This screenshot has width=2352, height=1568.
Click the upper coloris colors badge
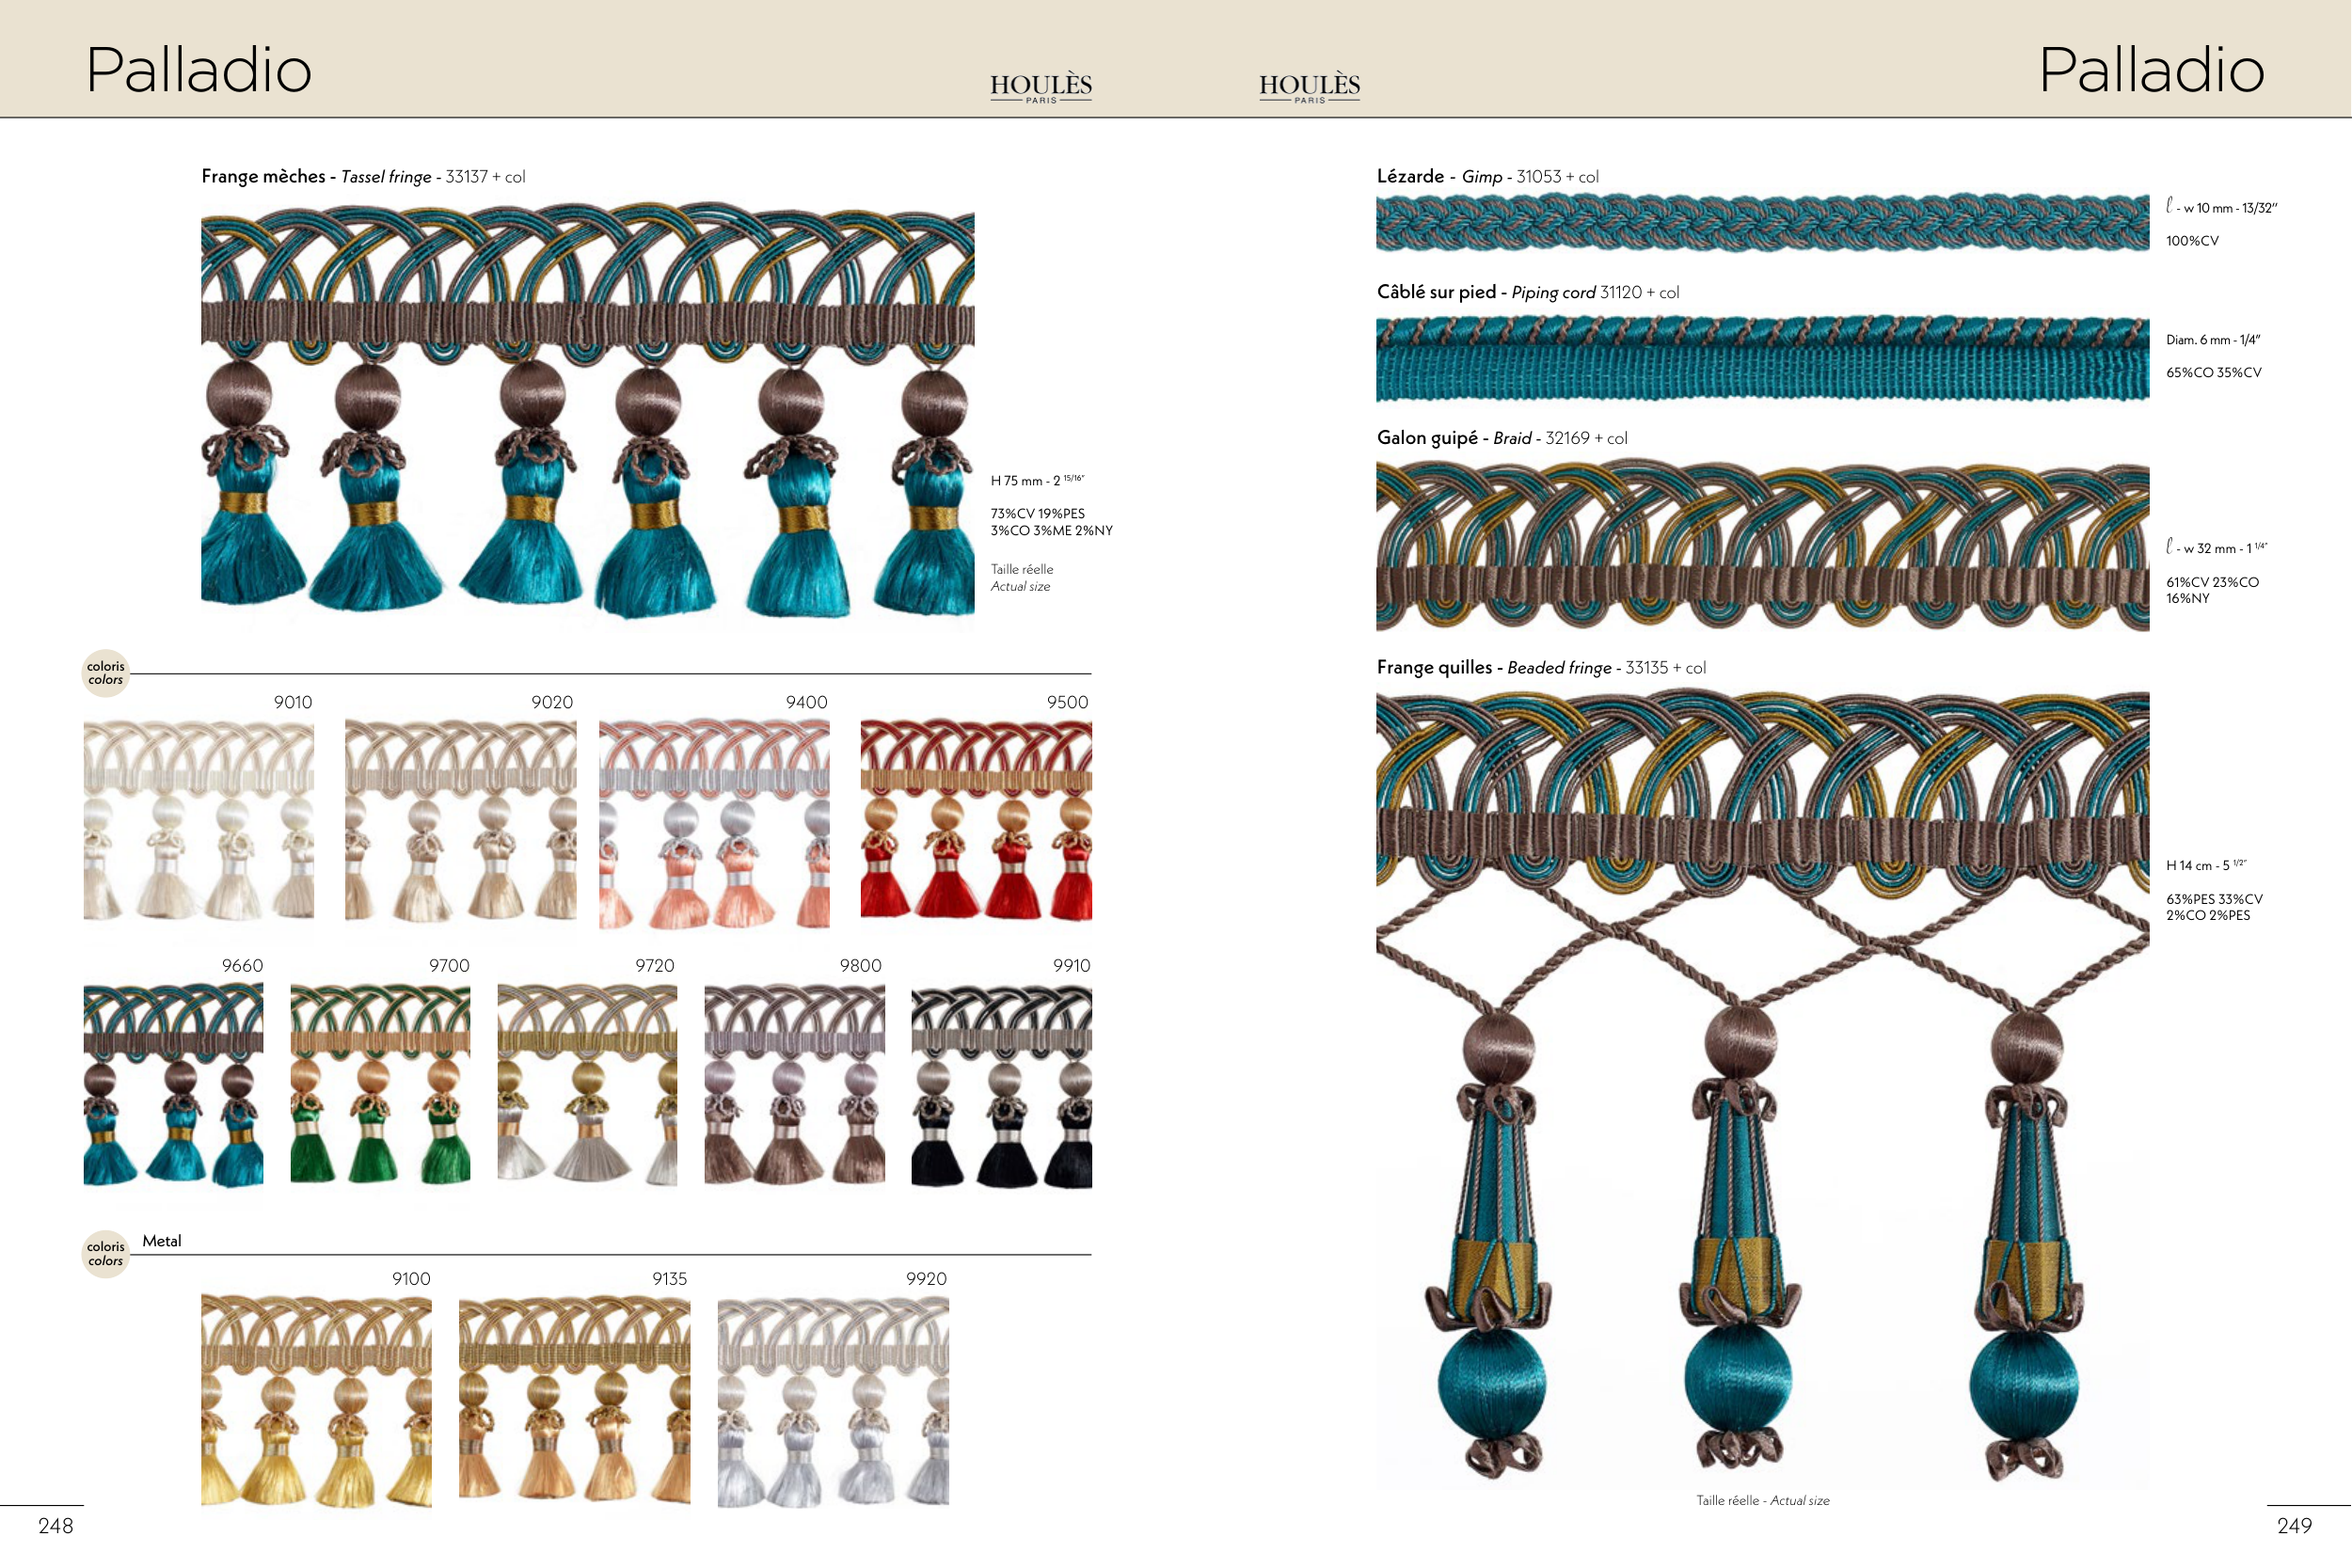point(105,673)
